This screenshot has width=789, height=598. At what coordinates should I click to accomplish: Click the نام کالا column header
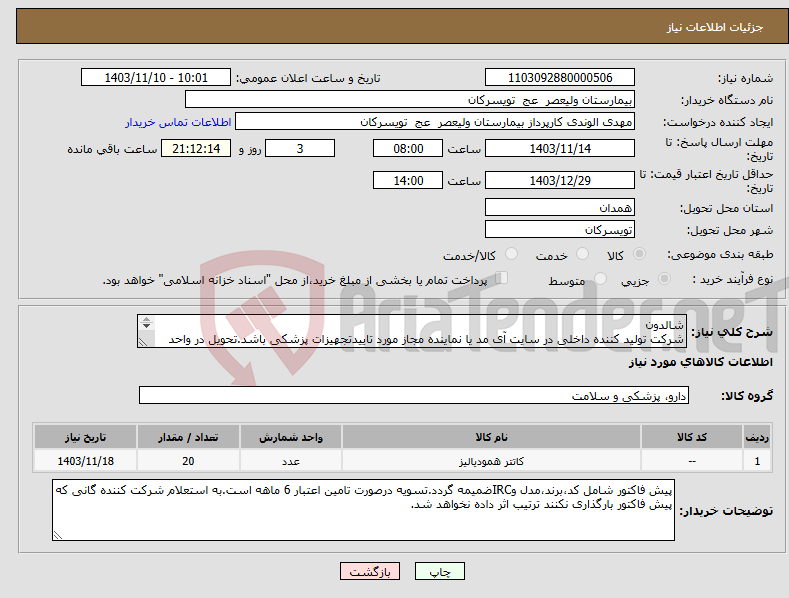(x=491, y=437)
